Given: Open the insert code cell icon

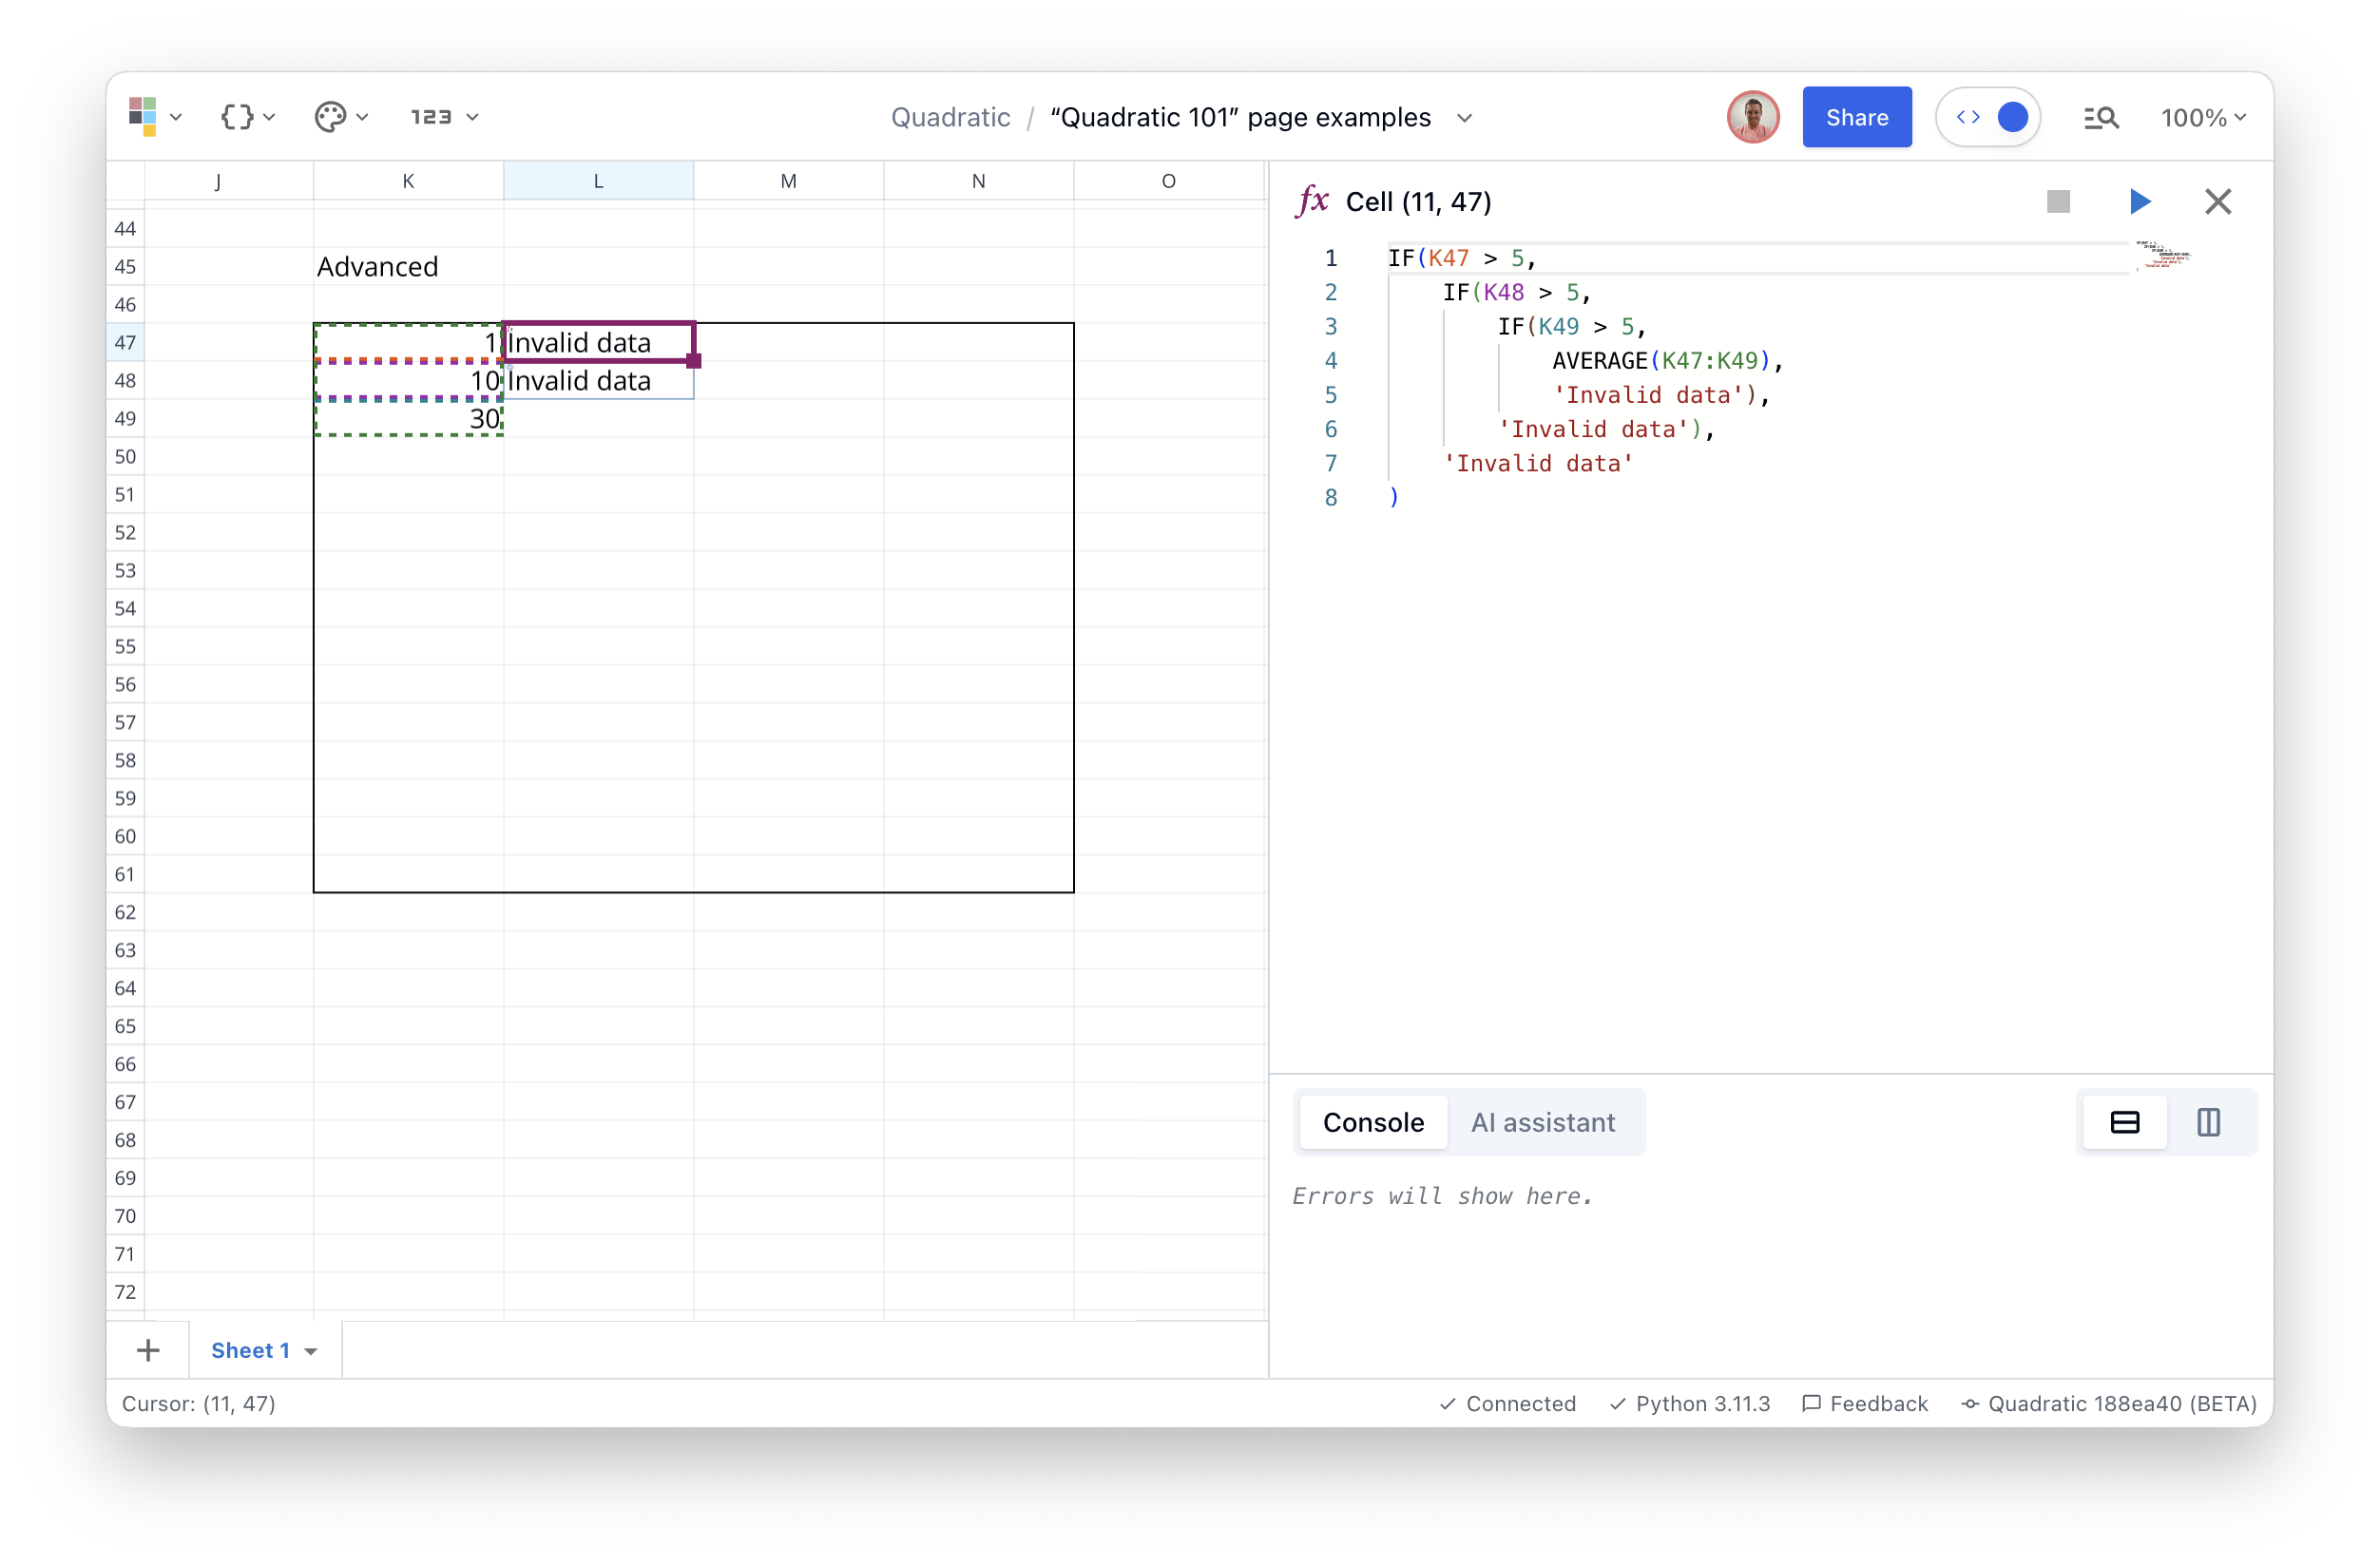Looking at the screenshot, I should click(x=237, y=116).
